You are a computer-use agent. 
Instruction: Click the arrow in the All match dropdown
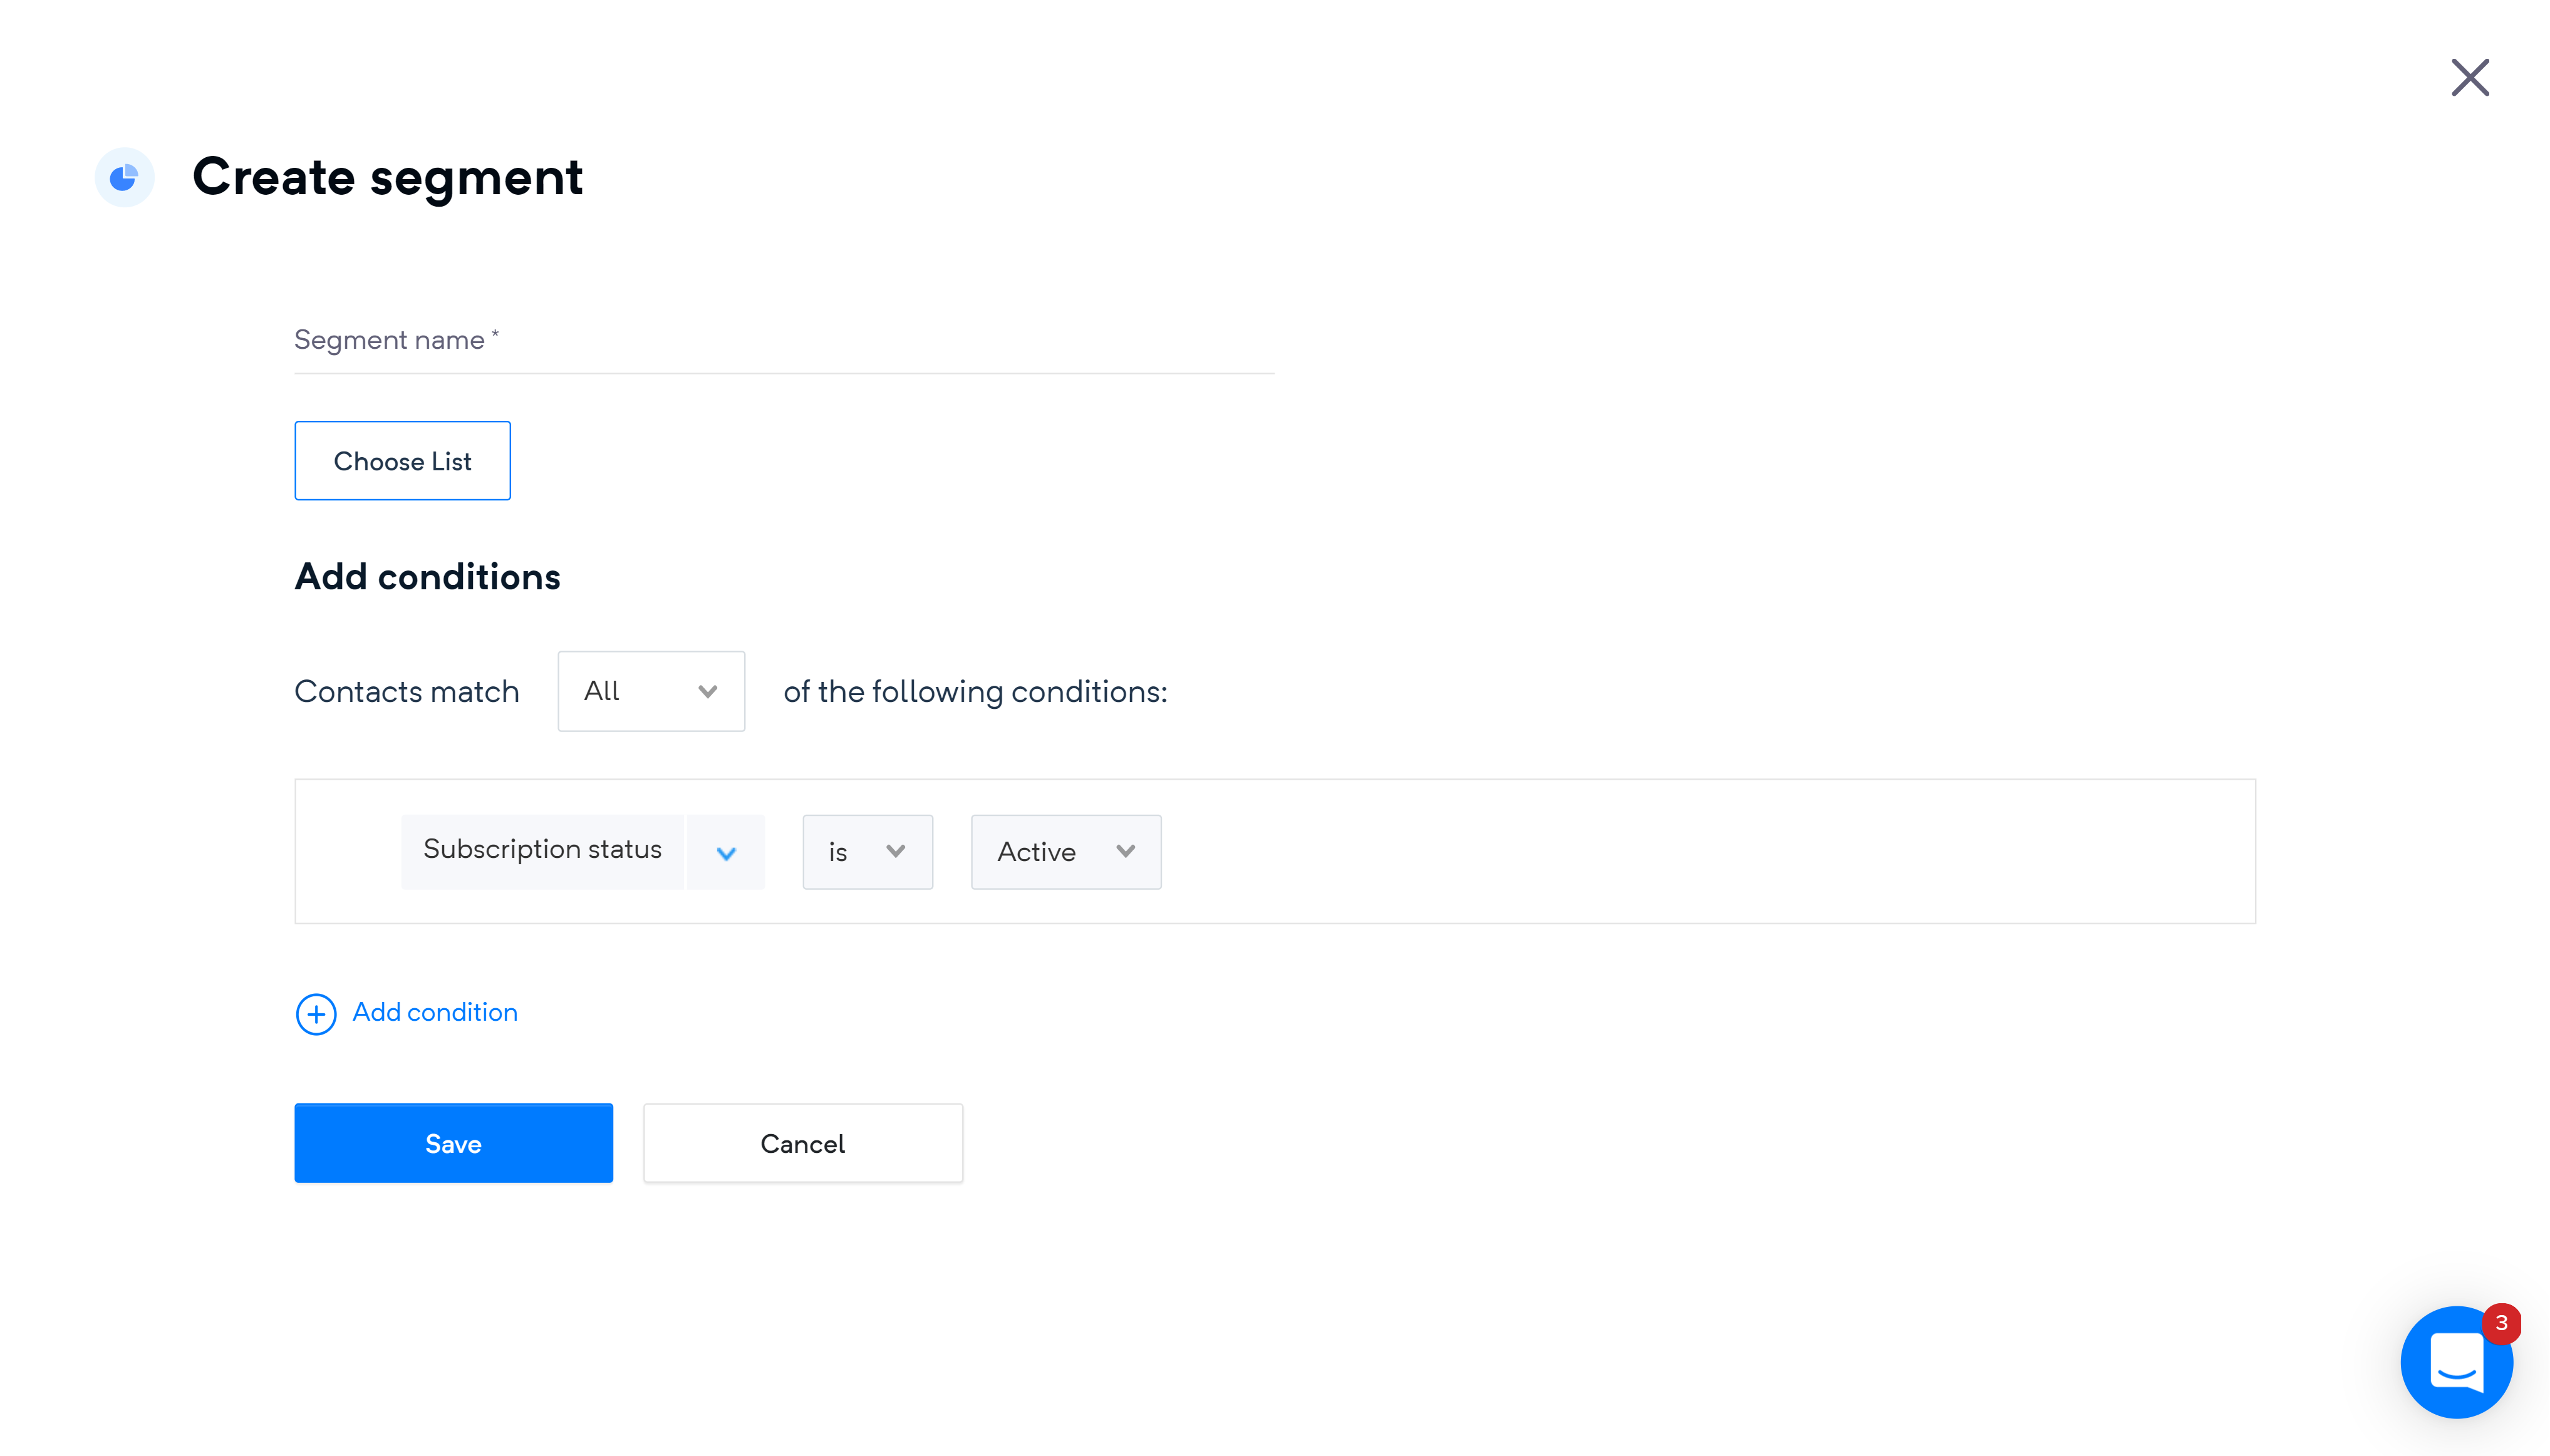(x=708, y=692)
